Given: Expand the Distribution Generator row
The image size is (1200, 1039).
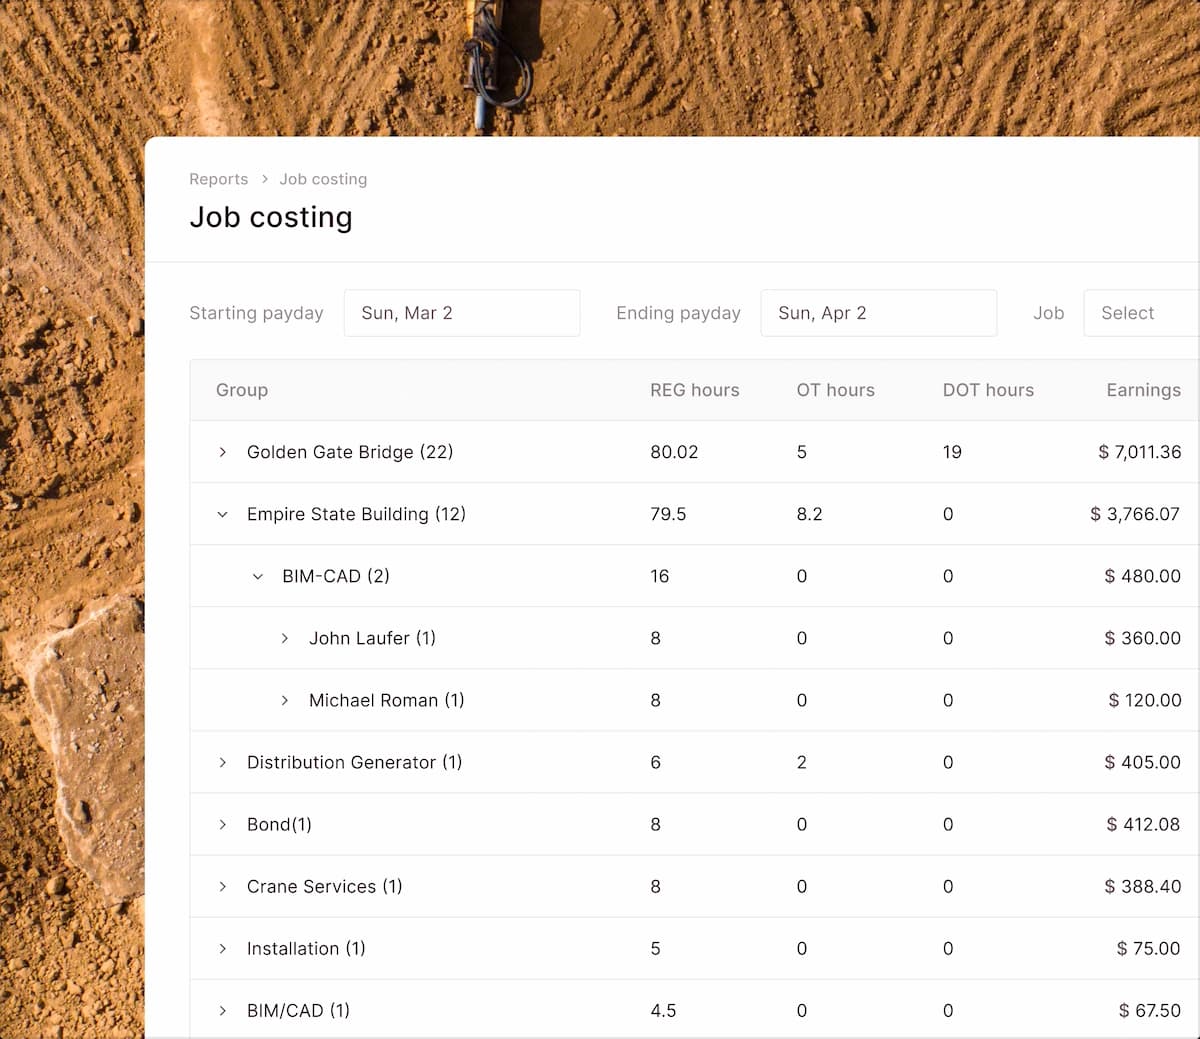Looking at the screenshot, I should [x=222, y=762].
